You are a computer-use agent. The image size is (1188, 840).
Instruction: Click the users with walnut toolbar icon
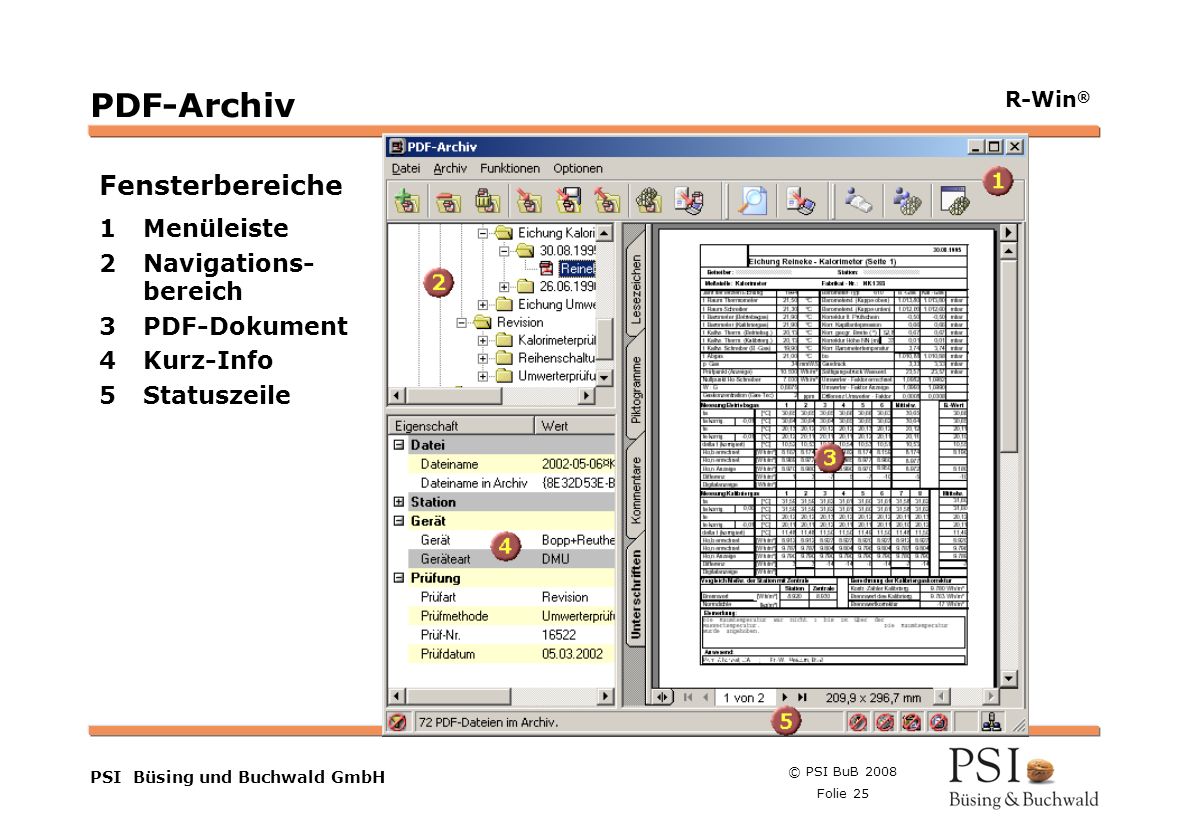pos(907,201)
